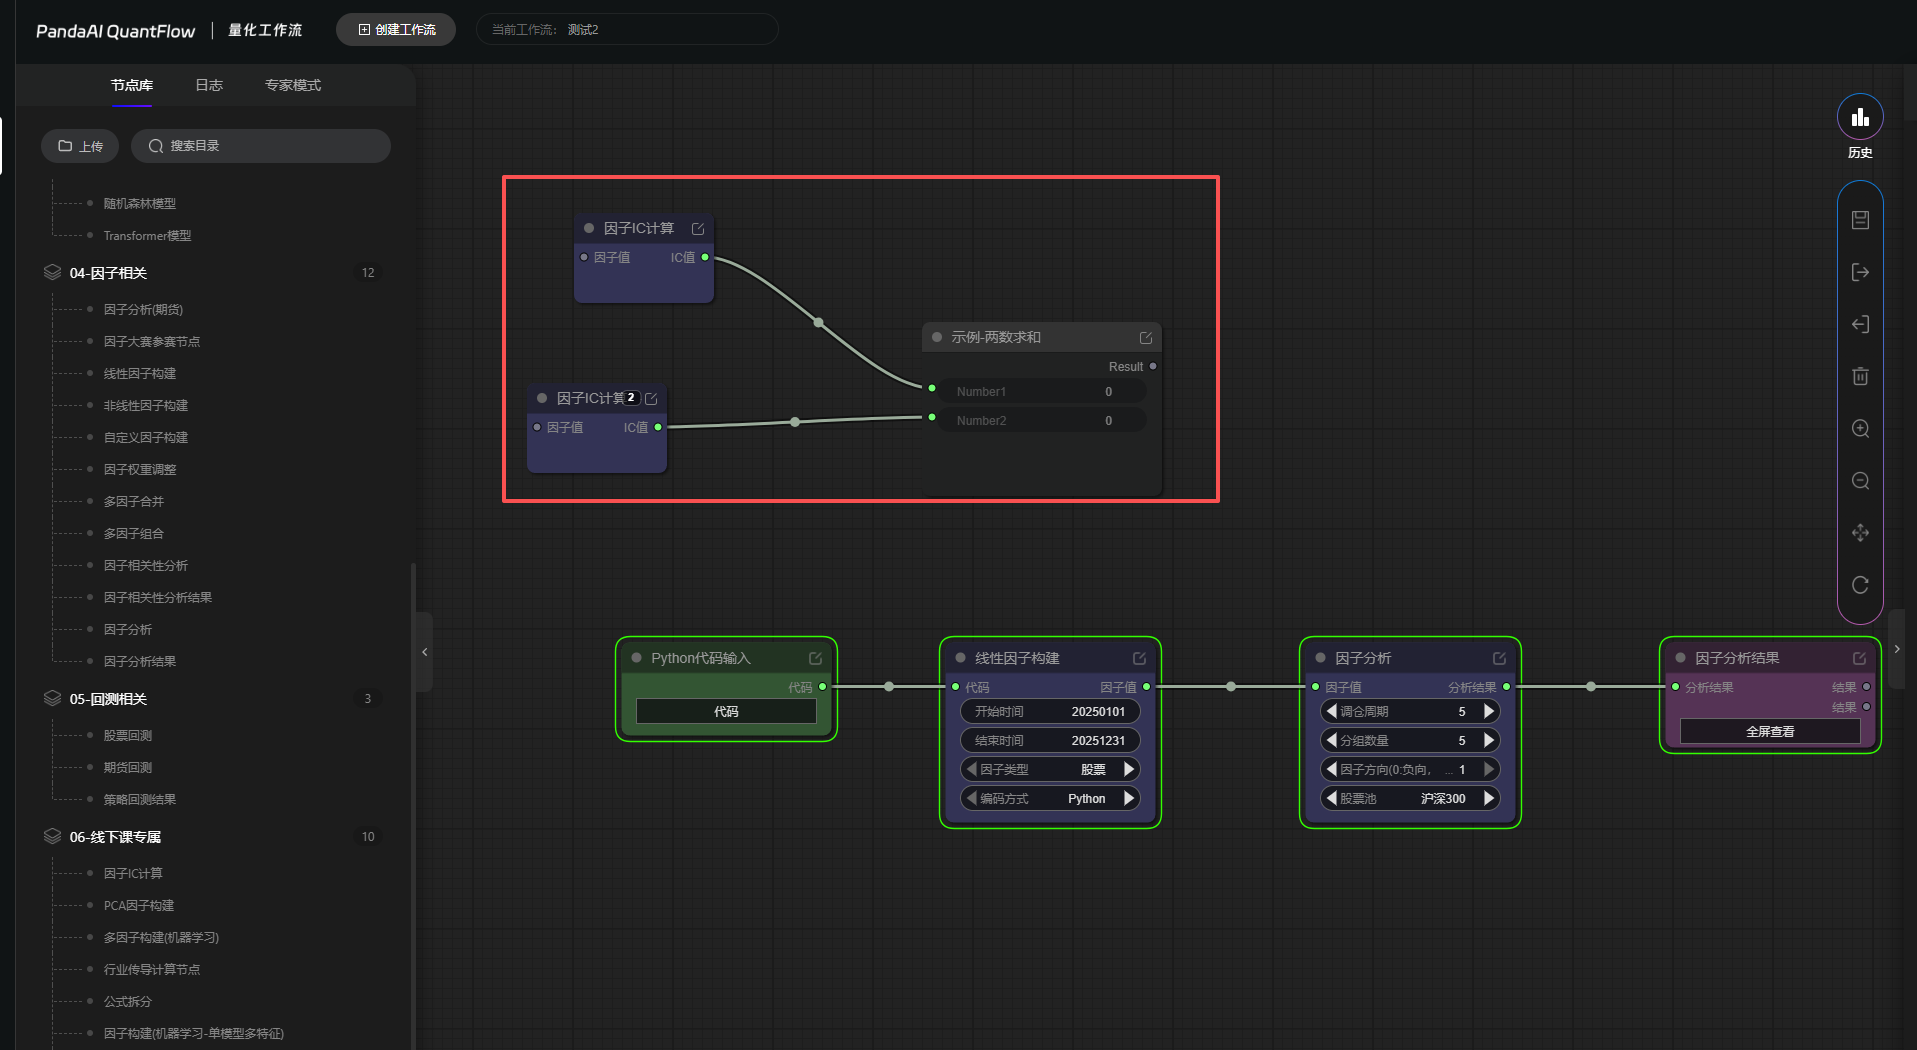This screenshot has width=1917, height=1050.
Task: Open edit icon on 线性因子构建 node
Action: (1139, 658)
